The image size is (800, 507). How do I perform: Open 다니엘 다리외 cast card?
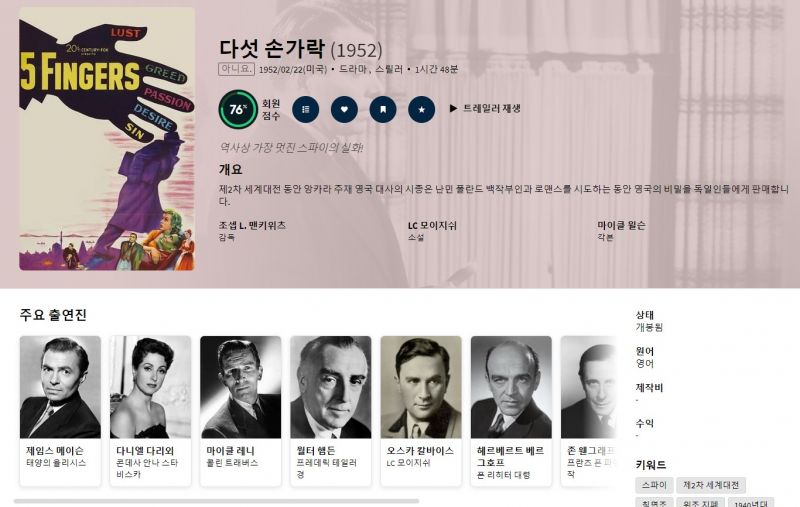[x=151, y=411]
